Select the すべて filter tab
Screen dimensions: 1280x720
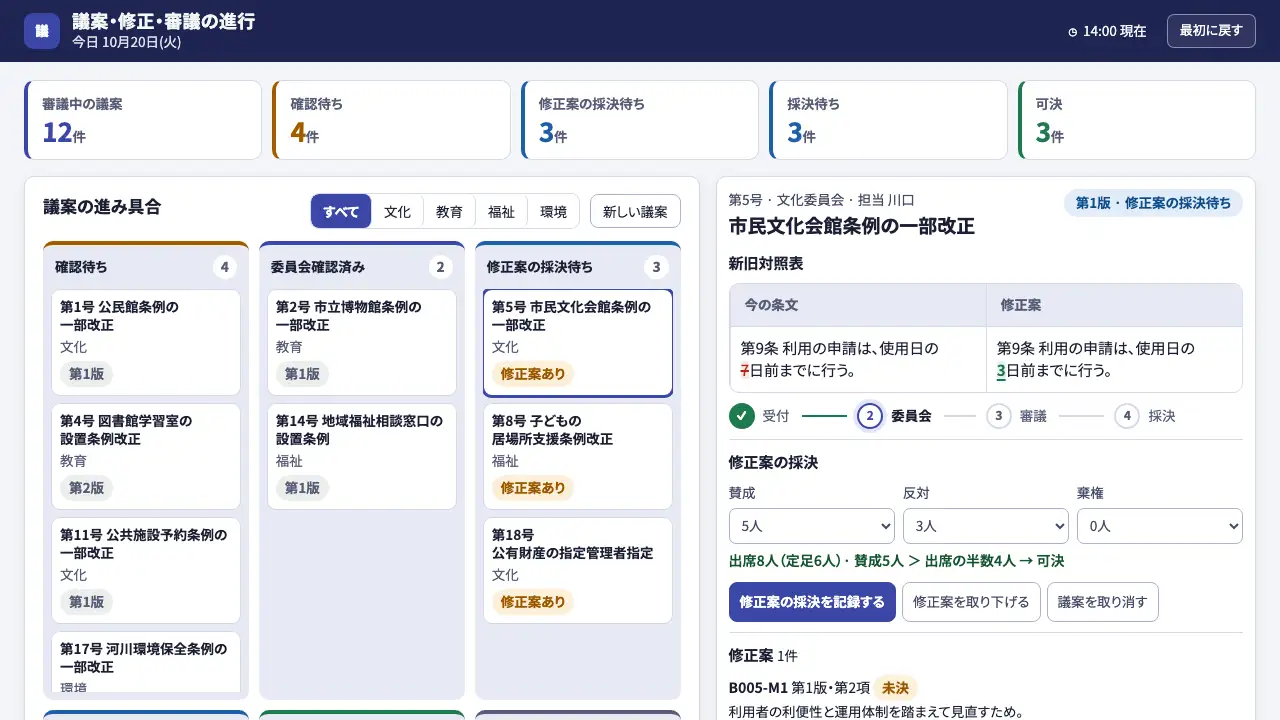(x=341, y=211)
